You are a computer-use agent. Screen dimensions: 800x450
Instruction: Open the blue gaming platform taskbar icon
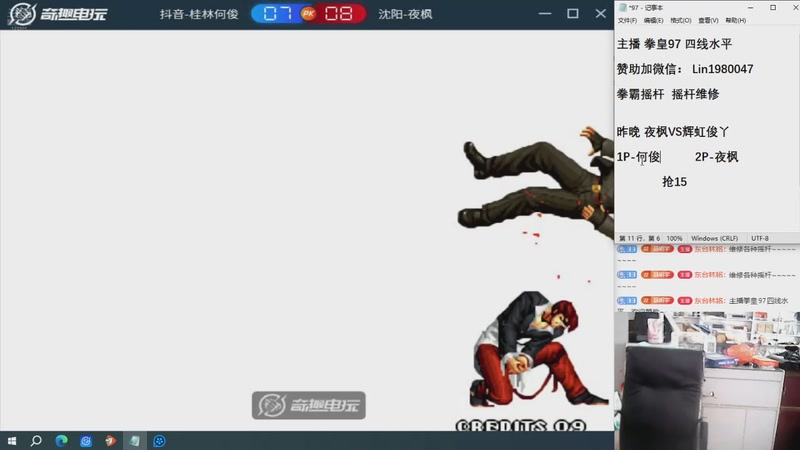point(86,441)
